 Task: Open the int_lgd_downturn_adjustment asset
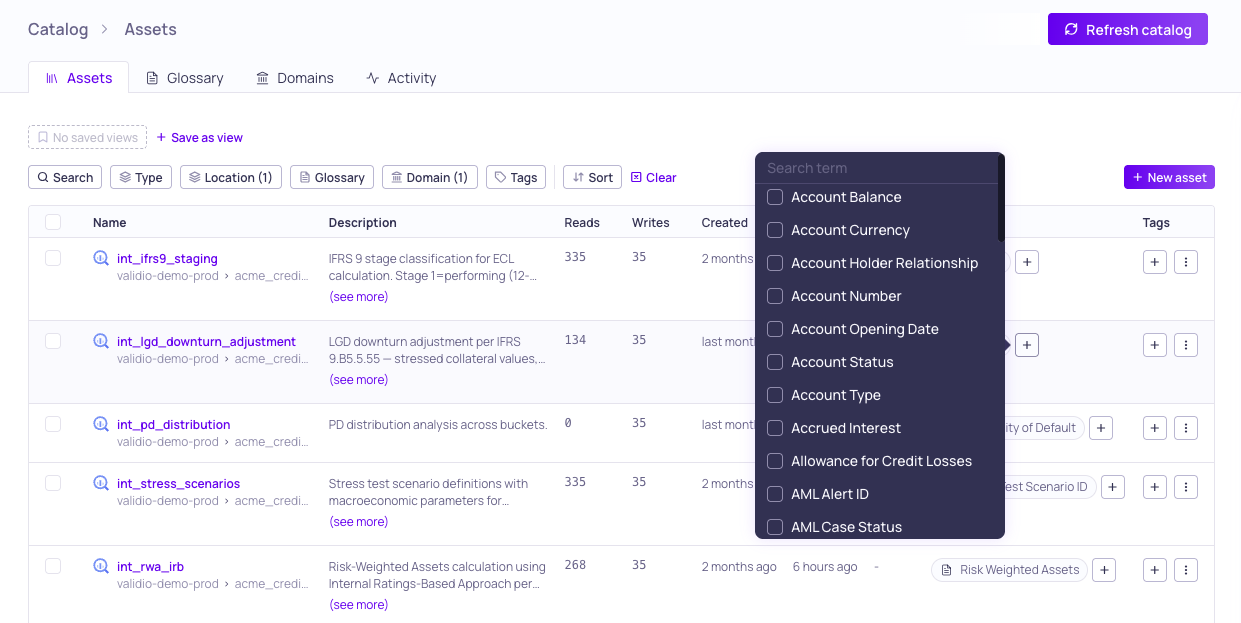206,341
